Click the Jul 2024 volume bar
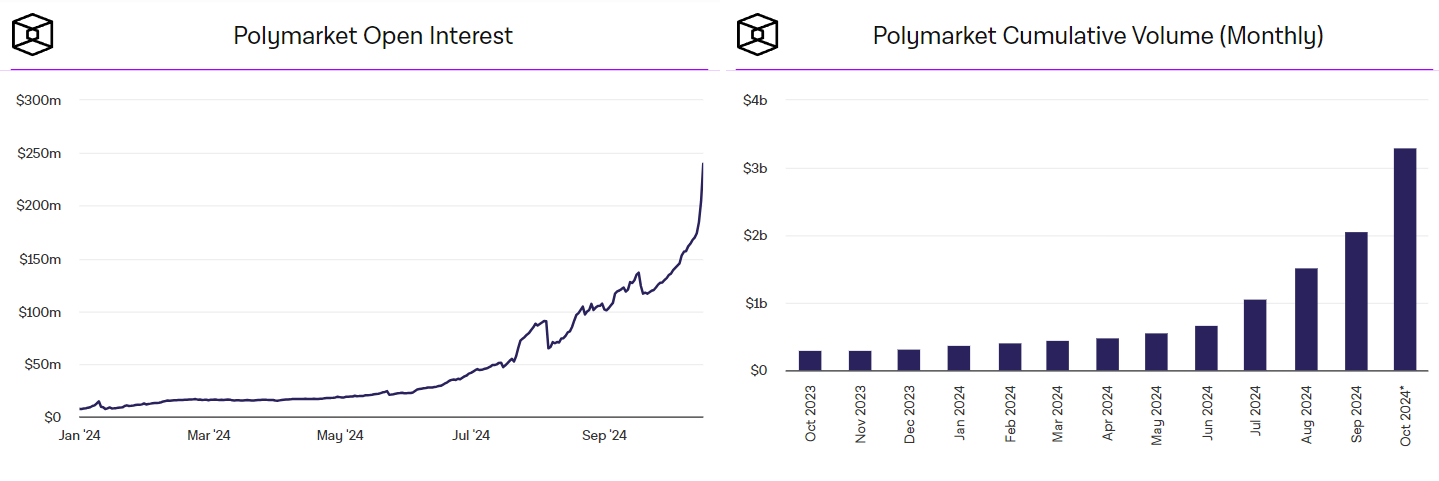Viewport: 1439px width, 481px height. click(x=1257, y=335)
